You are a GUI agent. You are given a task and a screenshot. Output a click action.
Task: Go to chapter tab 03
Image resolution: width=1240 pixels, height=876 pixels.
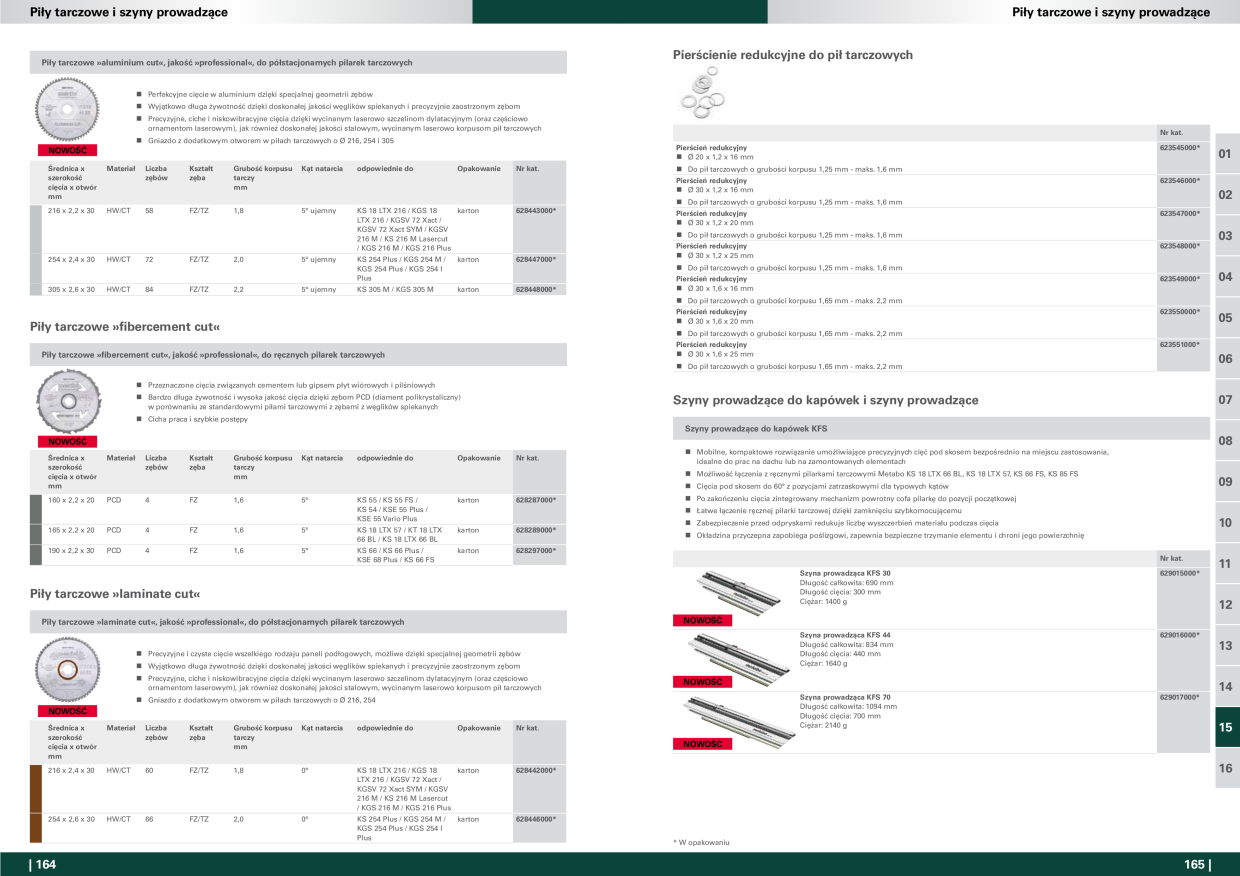click(1226, 236)
